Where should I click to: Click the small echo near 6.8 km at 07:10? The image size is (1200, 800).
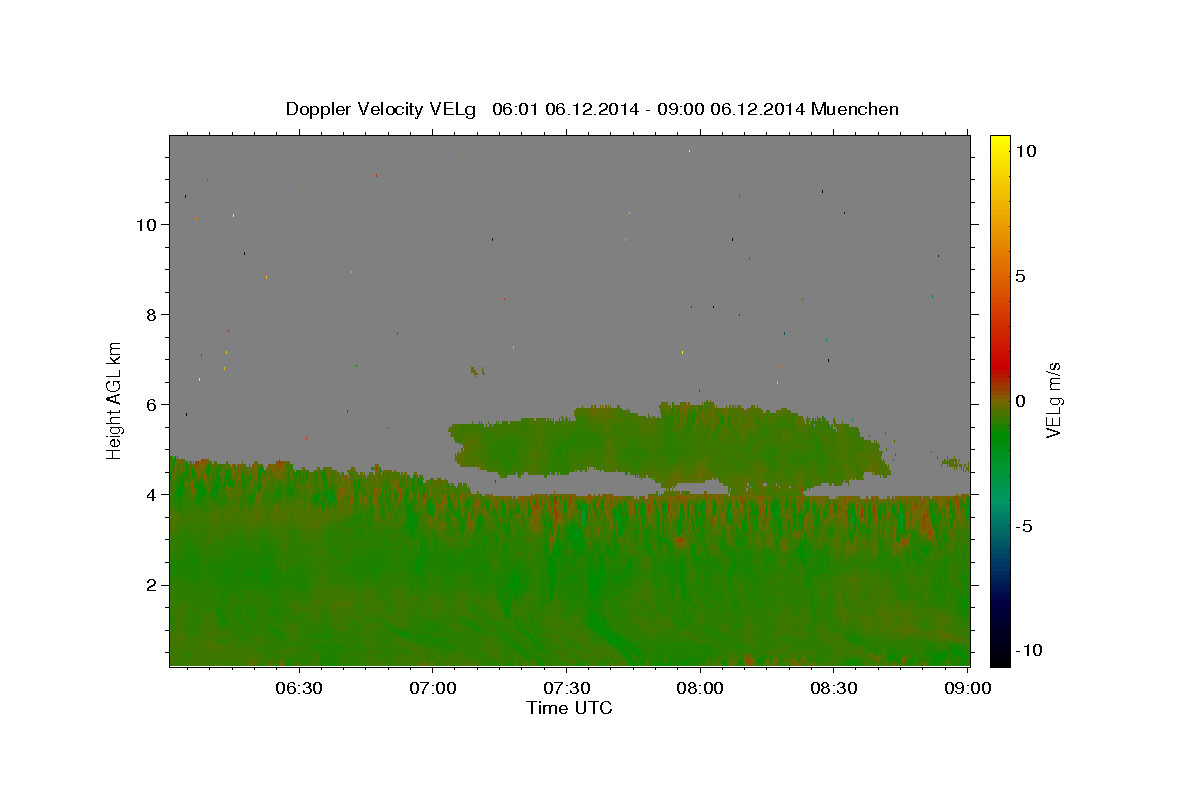pos(477,371)
